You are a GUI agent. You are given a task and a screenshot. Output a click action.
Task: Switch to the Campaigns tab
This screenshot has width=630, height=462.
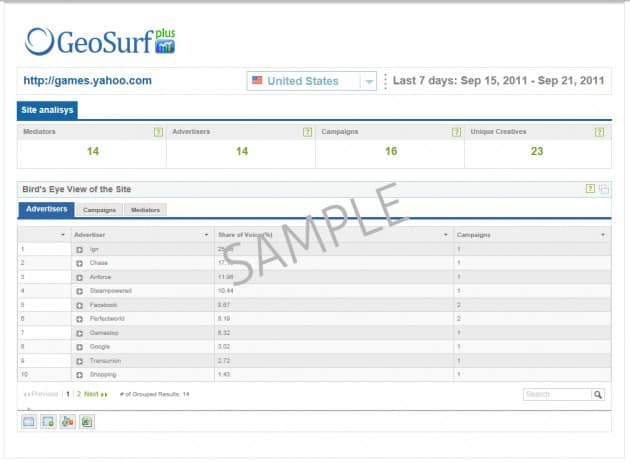[99, 210]
